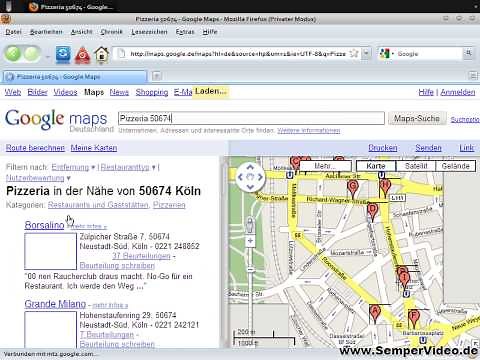
Task: Open the Mehr... map options button
Action: (x=326, y=166)
